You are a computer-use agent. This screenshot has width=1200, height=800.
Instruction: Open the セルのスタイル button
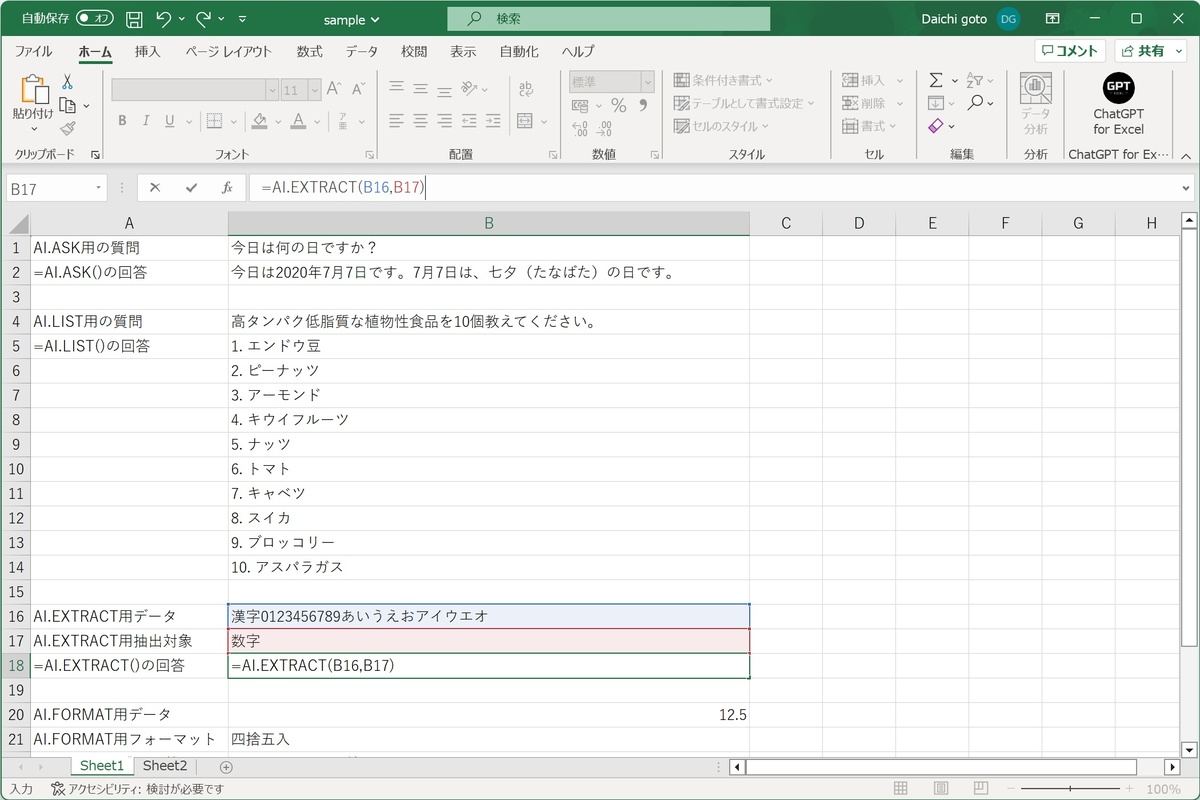coord(722,126)
